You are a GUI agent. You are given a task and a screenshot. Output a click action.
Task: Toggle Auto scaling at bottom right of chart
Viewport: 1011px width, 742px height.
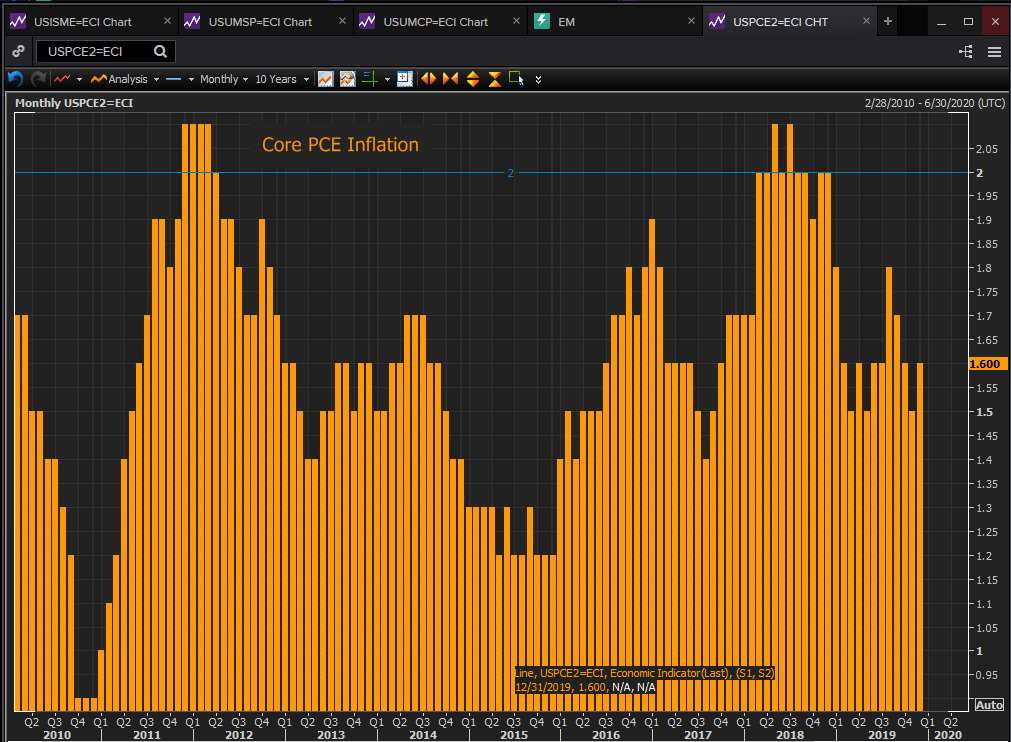pyautogui.click(x=988, y=705)
